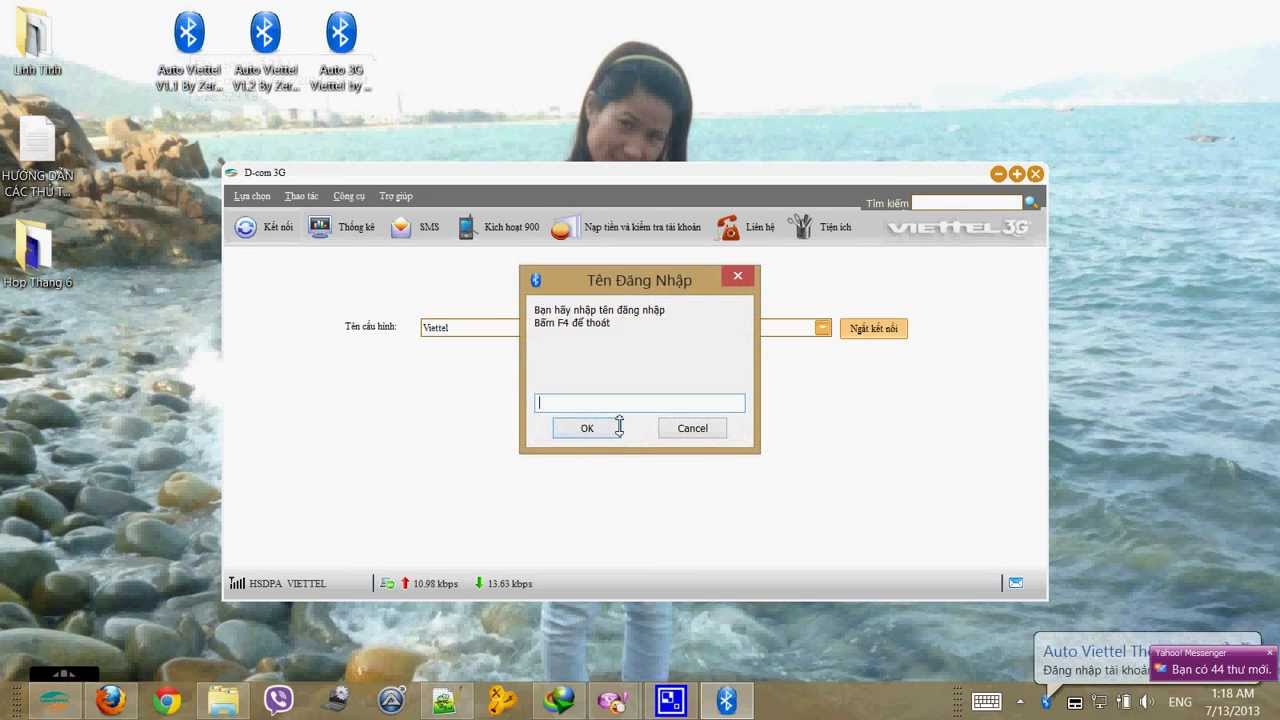Open the Linh Tinh desktop folder

(x=37, y=42)
